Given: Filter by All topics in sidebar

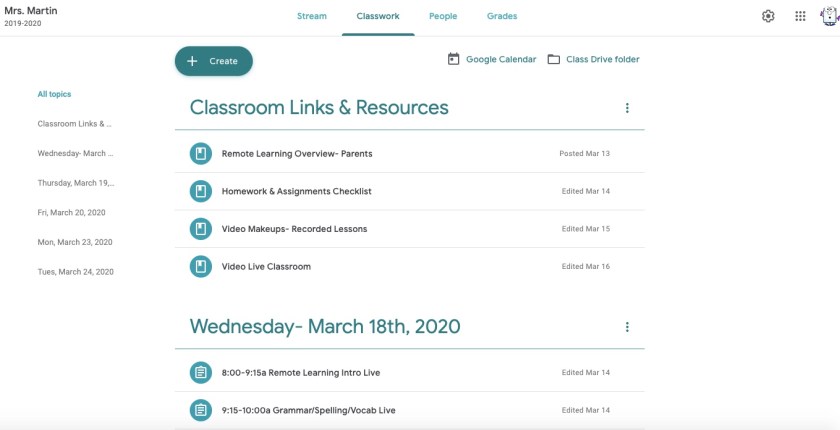Looking at the screenshot, I should 54,94.
